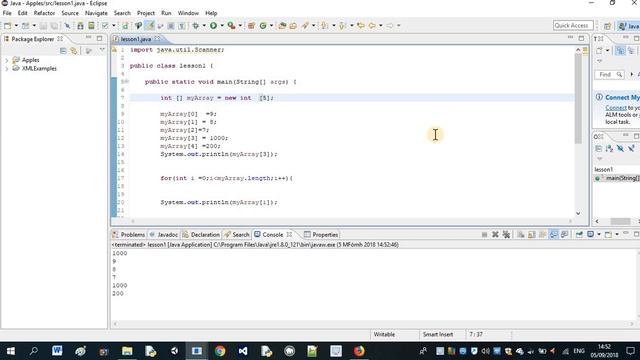The width and height of the screenshot is (640, 360).
Task: Click the Remove All Terminated Launches icon
Action: (506, 235)
